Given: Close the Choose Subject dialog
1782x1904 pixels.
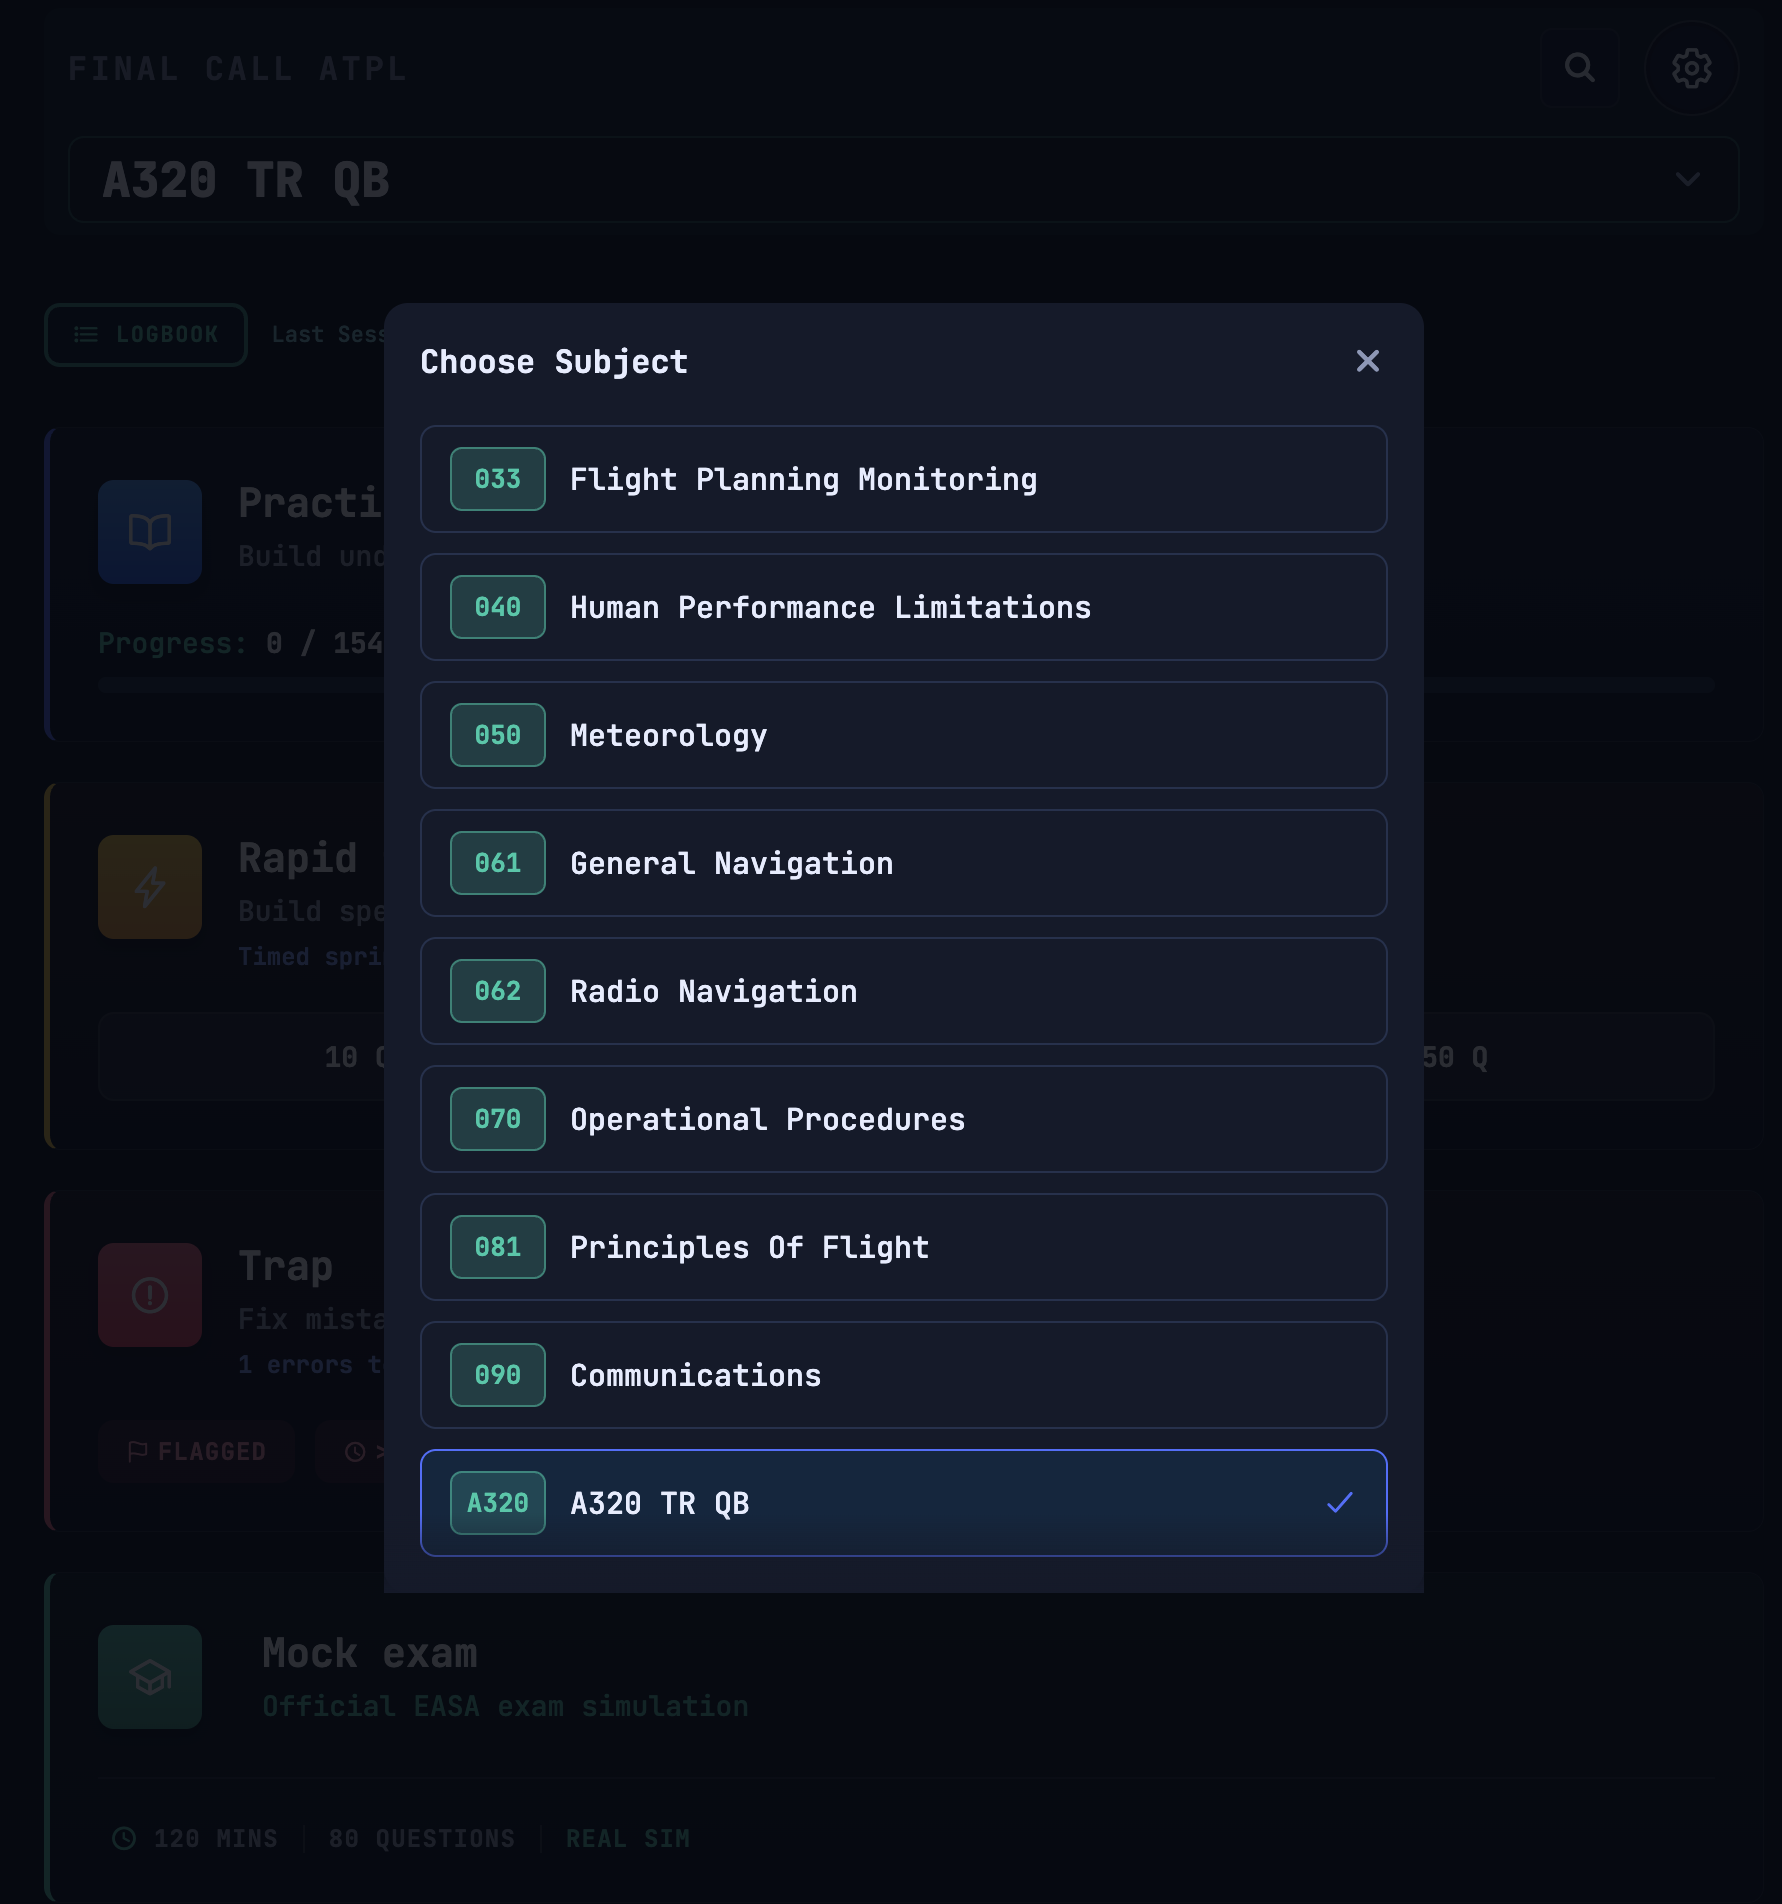Looking at the screenshot, I should tap(1367, 361).
